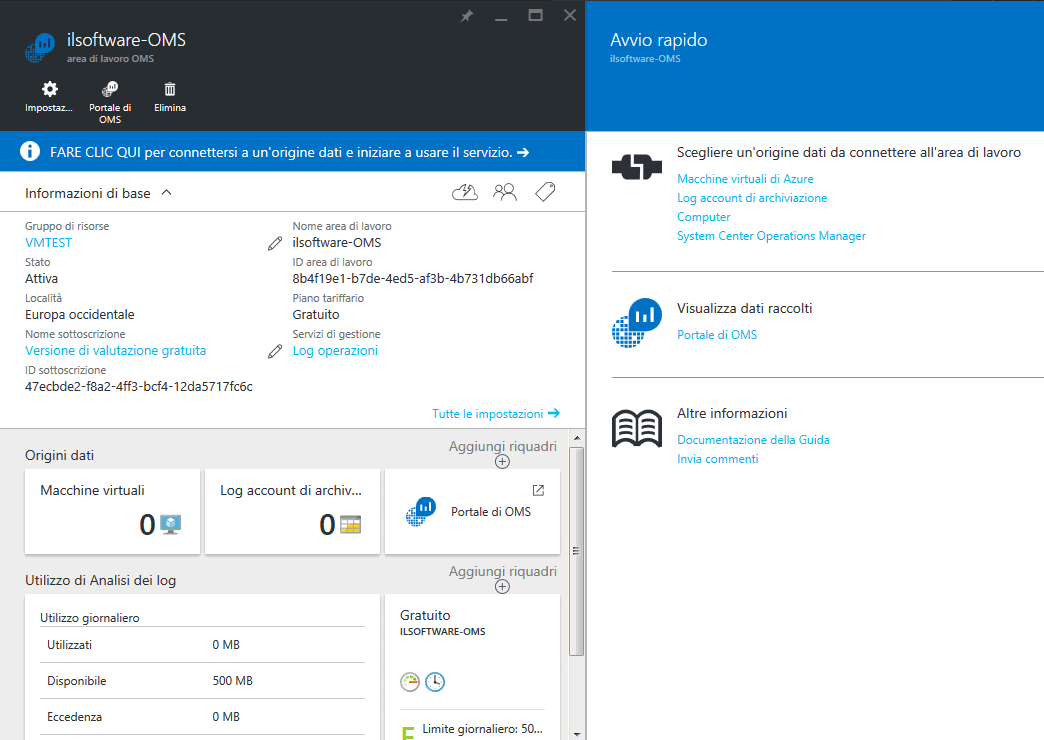Click the data source connector plug icon
The width and height of the screenshot is (1044, 740).
point(637,167)
